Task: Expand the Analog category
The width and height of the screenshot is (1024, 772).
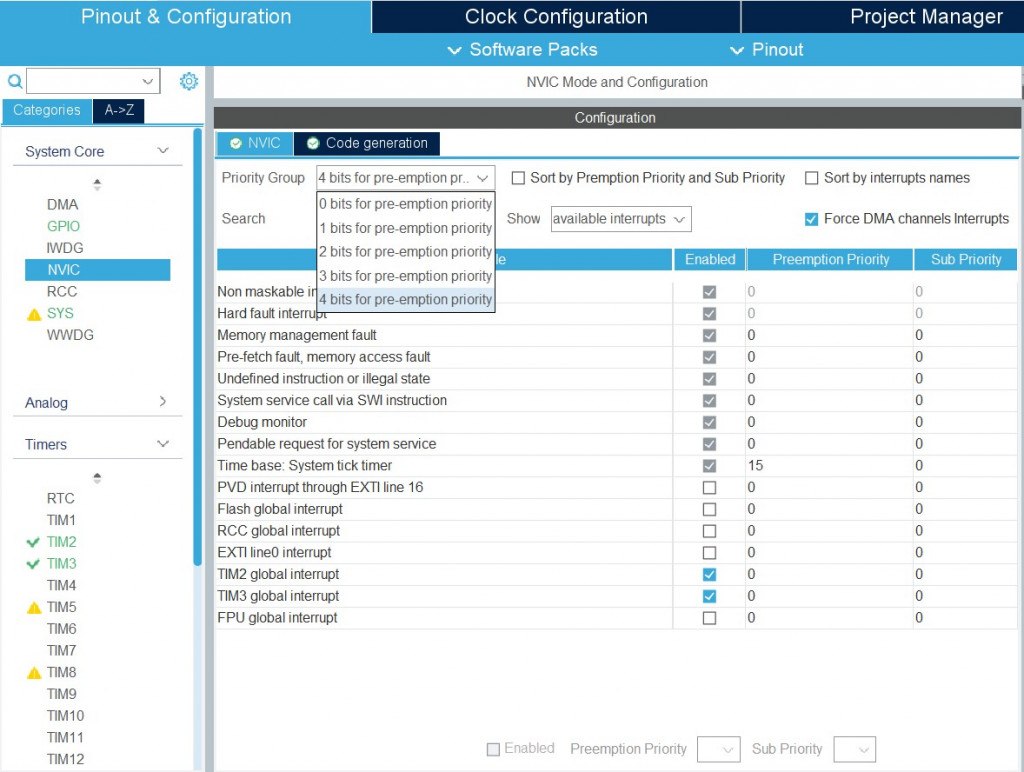Action: coord(163,402)
